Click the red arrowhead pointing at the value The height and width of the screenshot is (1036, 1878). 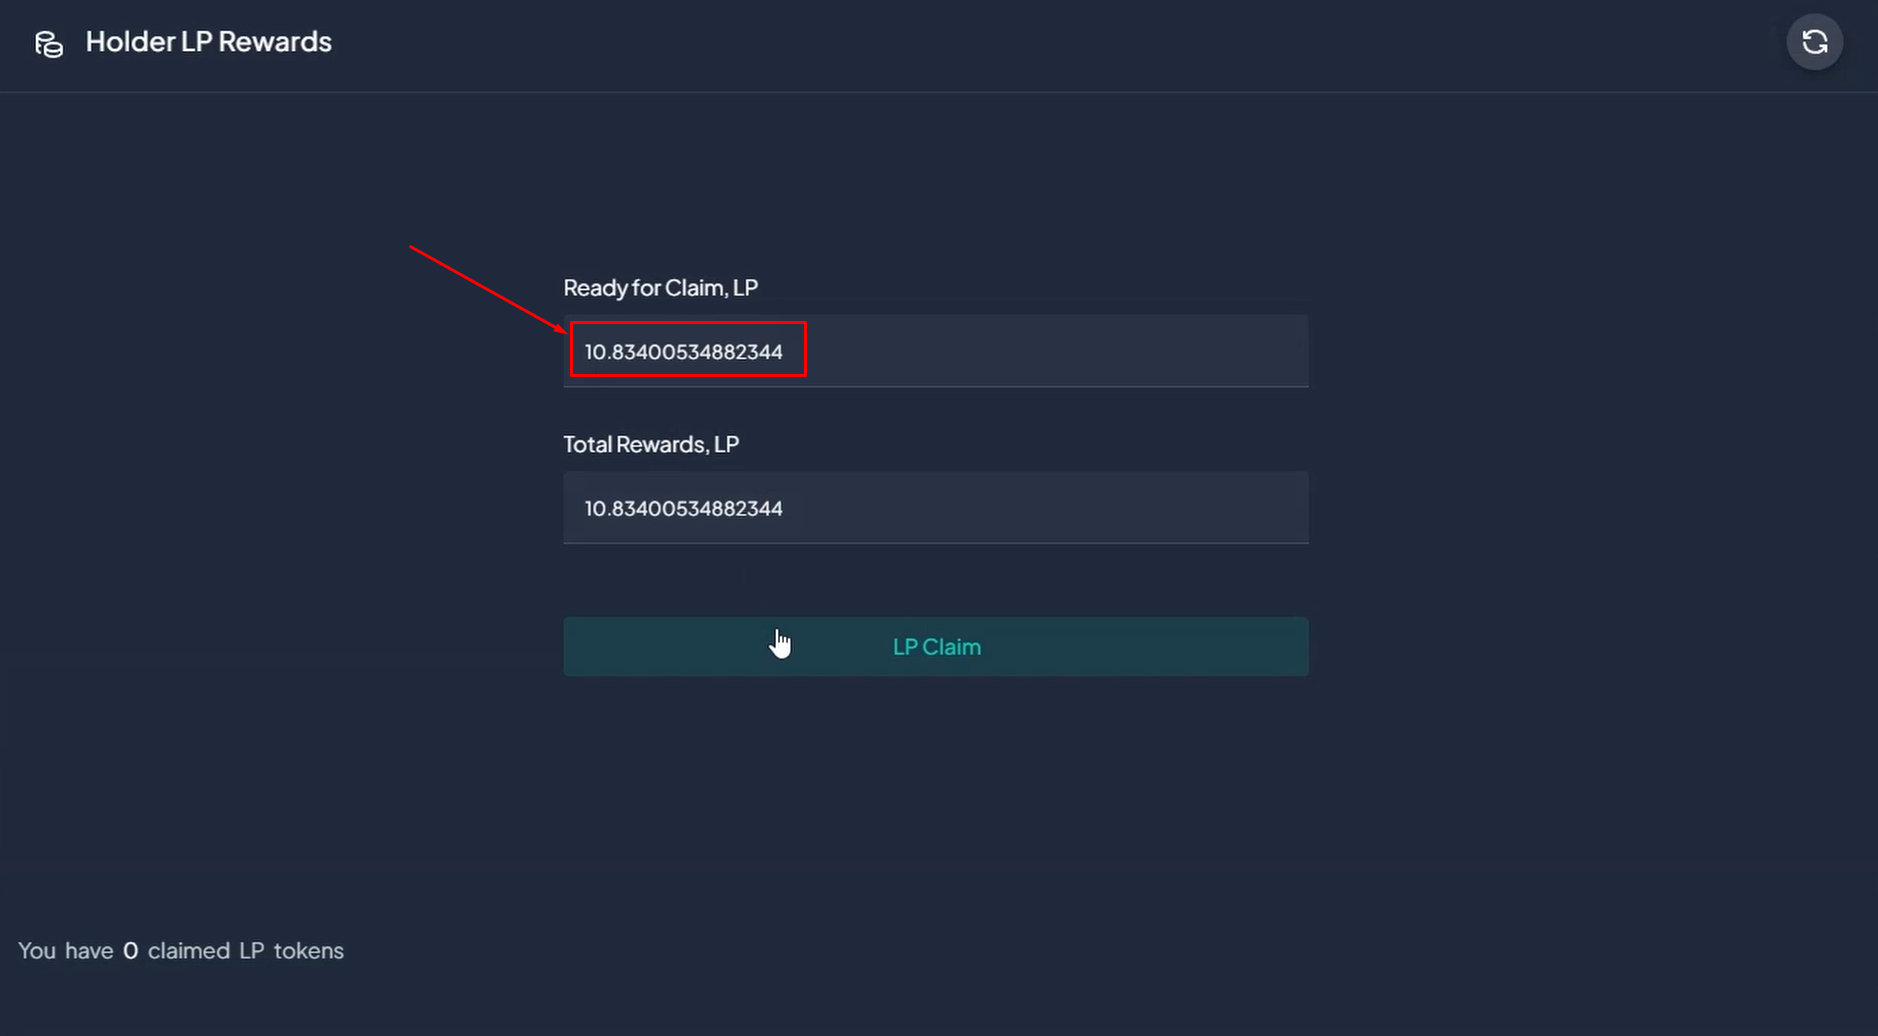[x=562, y=329]
